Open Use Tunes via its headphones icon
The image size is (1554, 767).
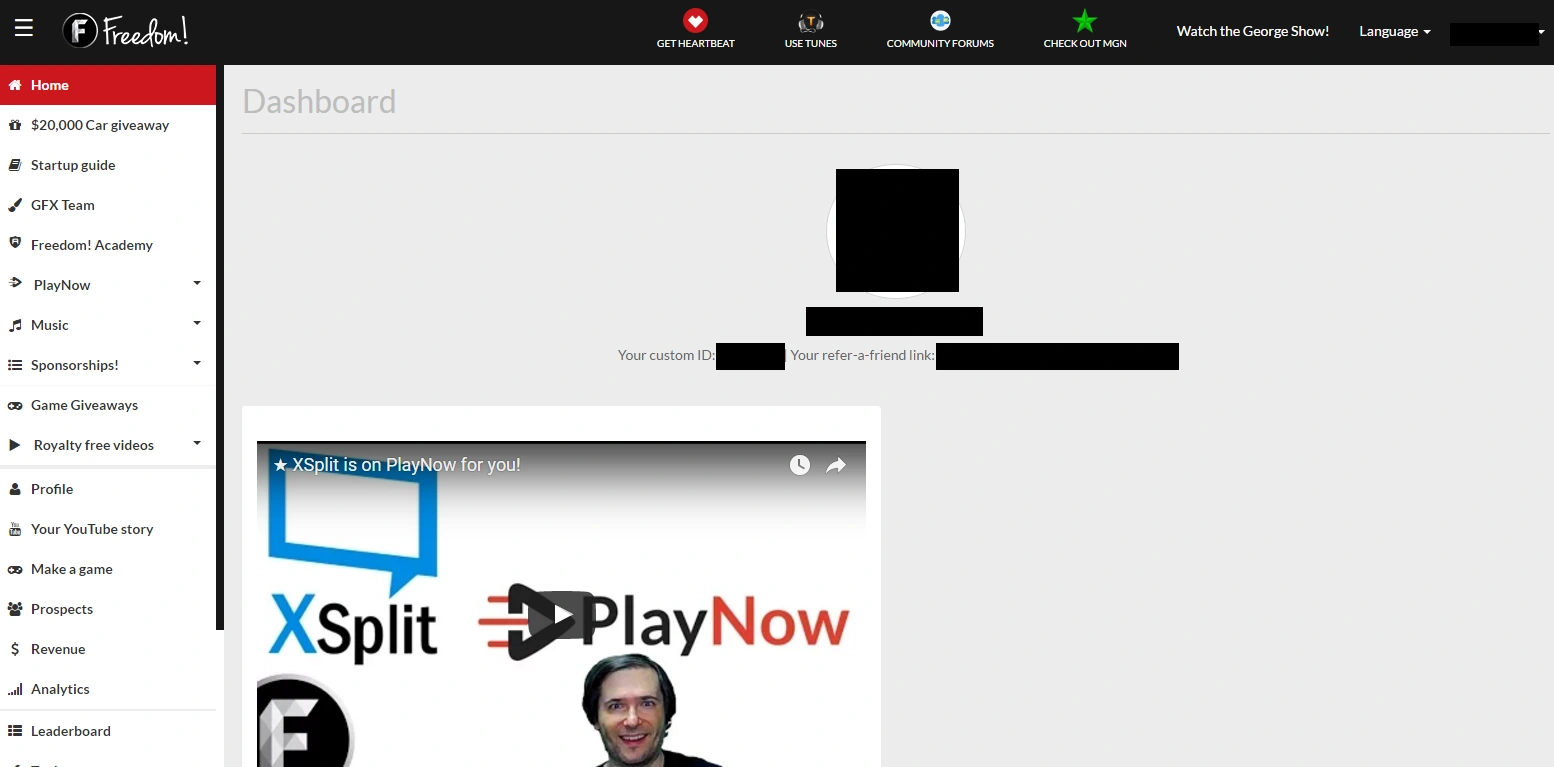(x=810, y=21)
